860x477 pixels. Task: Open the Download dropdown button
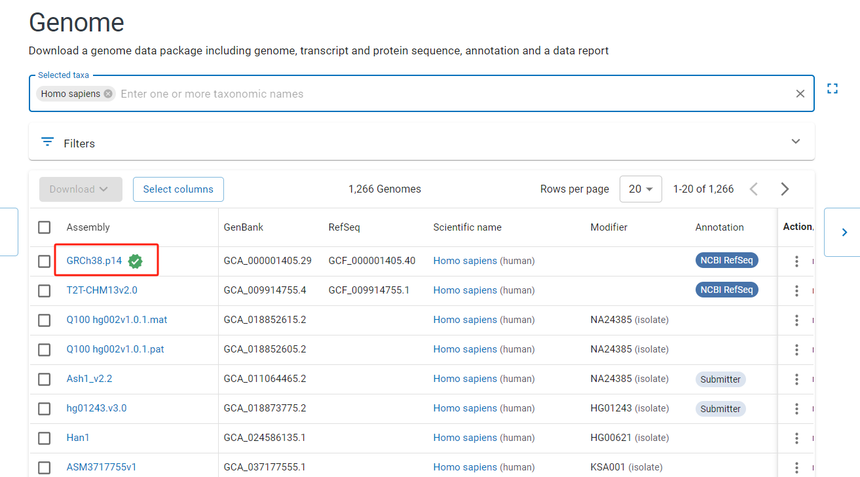81,189
